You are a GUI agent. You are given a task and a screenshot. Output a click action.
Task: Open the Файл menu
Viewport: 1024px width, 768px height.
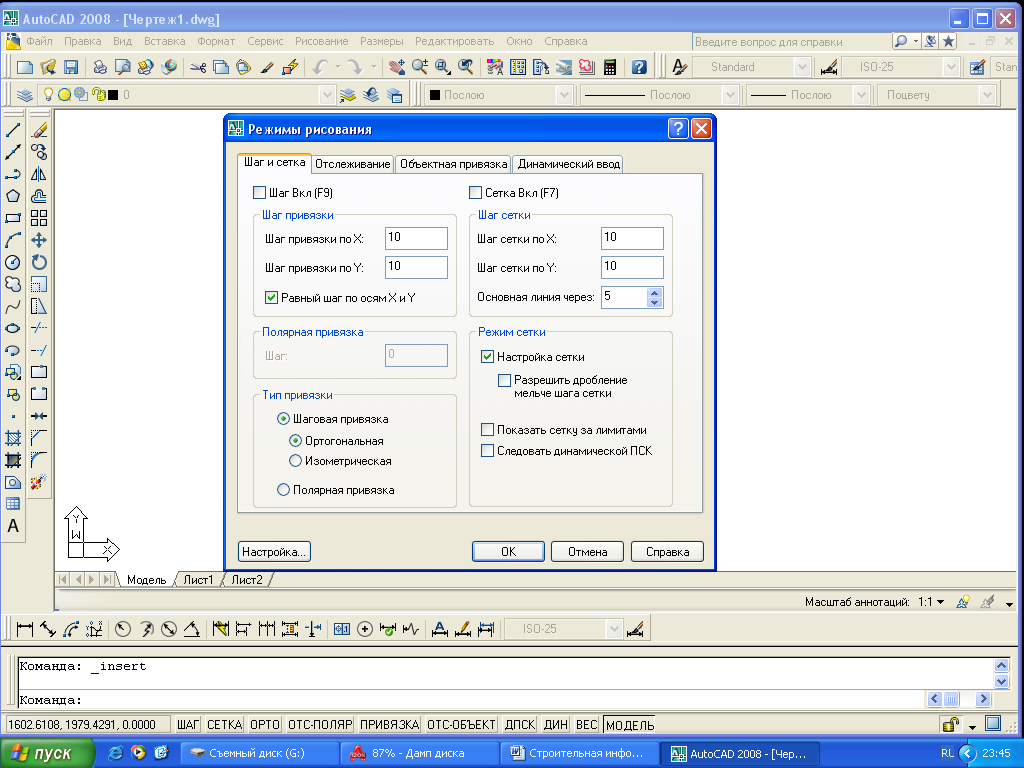coord(39,41)
